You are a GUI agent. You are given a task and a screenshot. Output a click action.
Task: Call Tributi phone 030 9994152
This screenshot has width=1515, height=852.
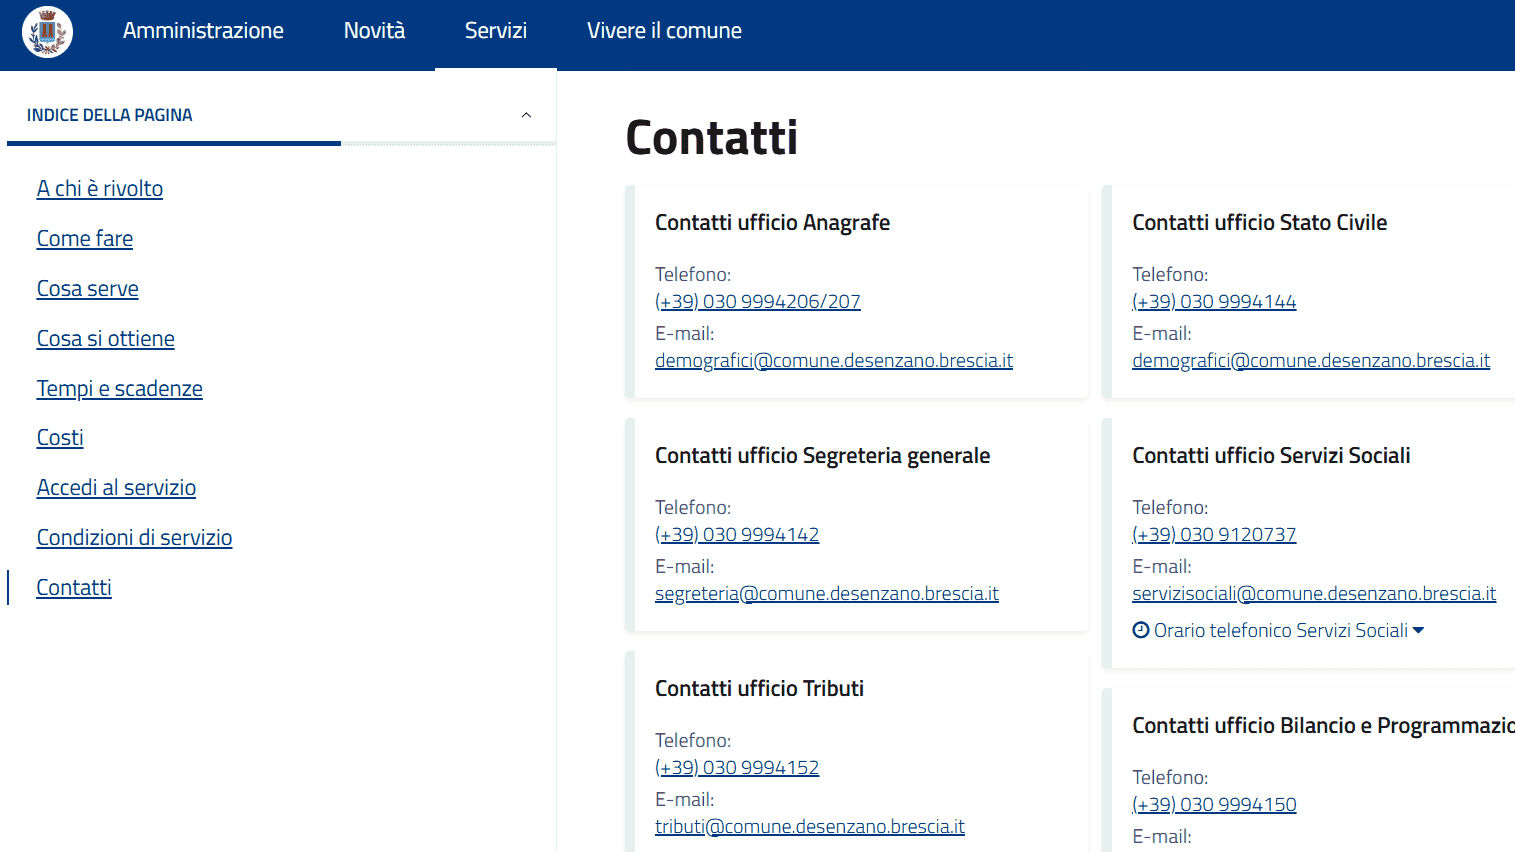[737, 768]
